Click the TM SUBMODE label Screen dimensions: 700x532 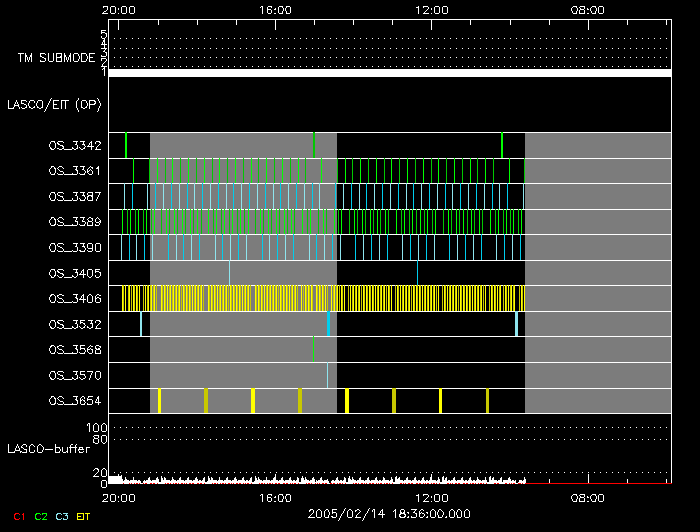pos(57,58)
